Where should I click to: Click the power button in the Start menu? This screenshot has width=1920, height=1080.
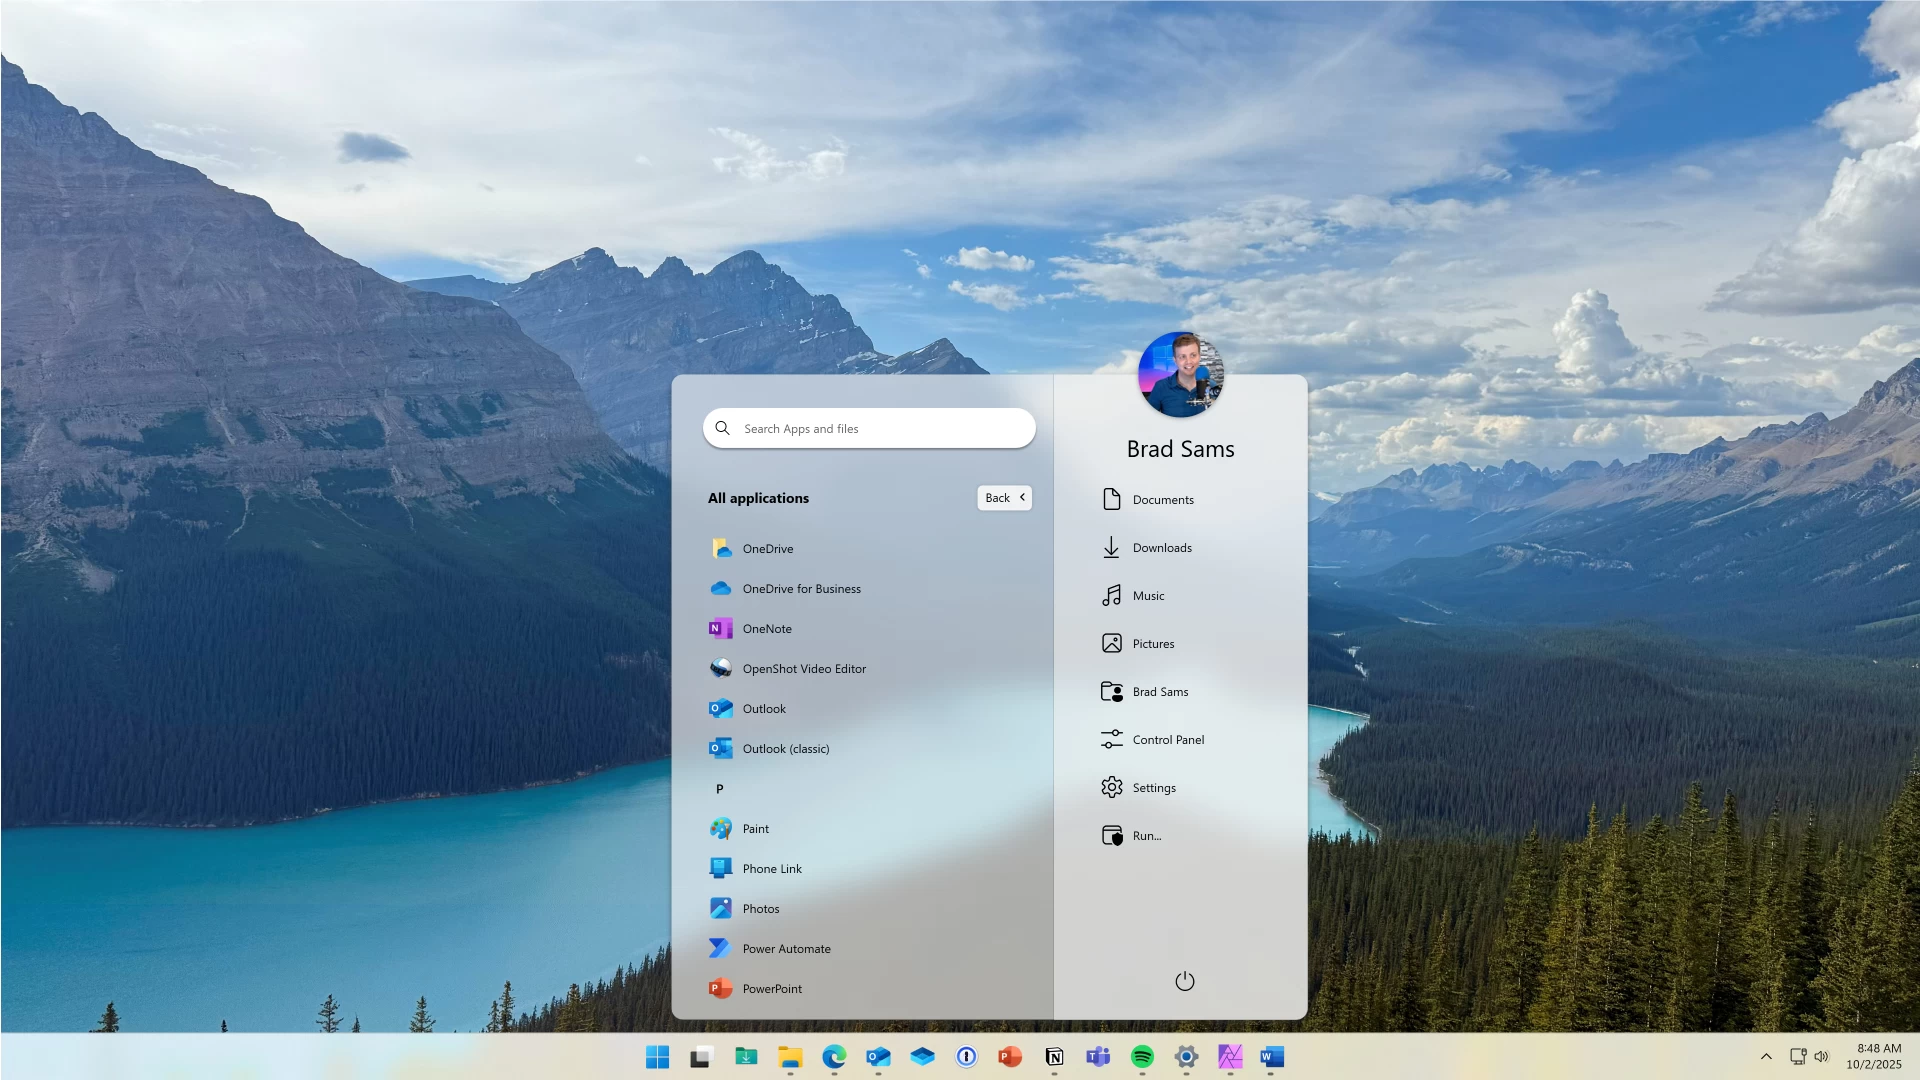1183,981
